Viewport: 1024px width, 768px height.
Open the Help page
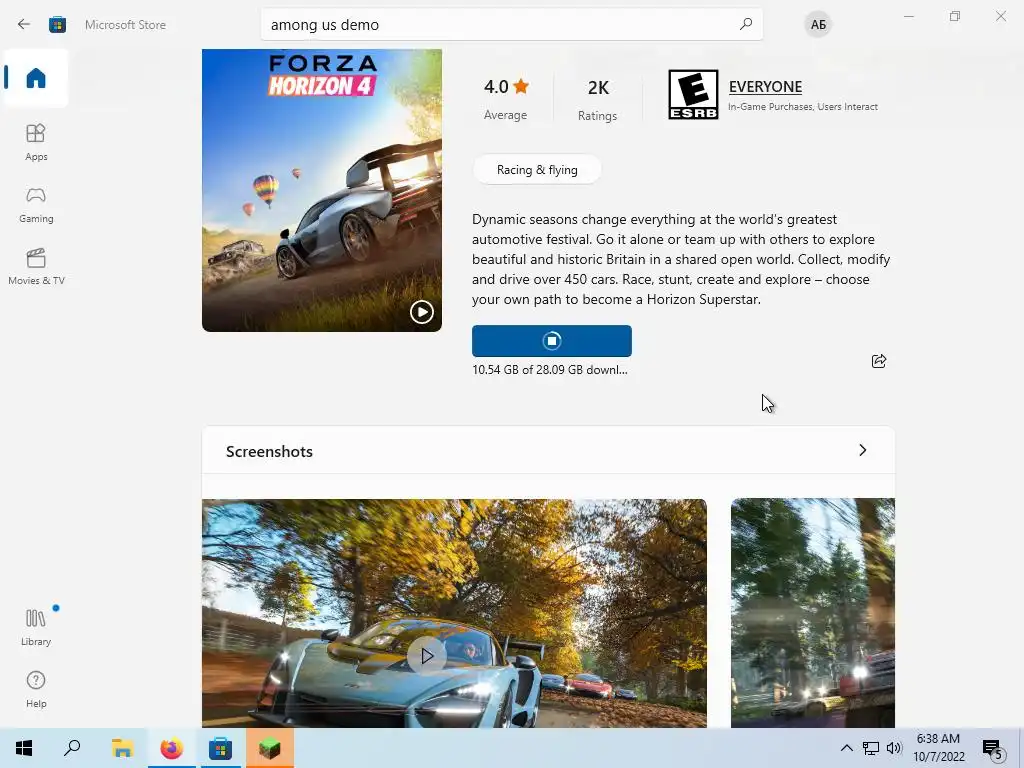(x=36, y=689)
